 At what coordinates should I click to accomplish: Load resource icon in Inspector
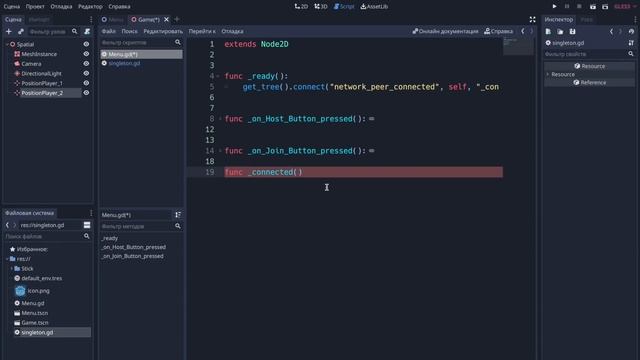tap(560, 31)
